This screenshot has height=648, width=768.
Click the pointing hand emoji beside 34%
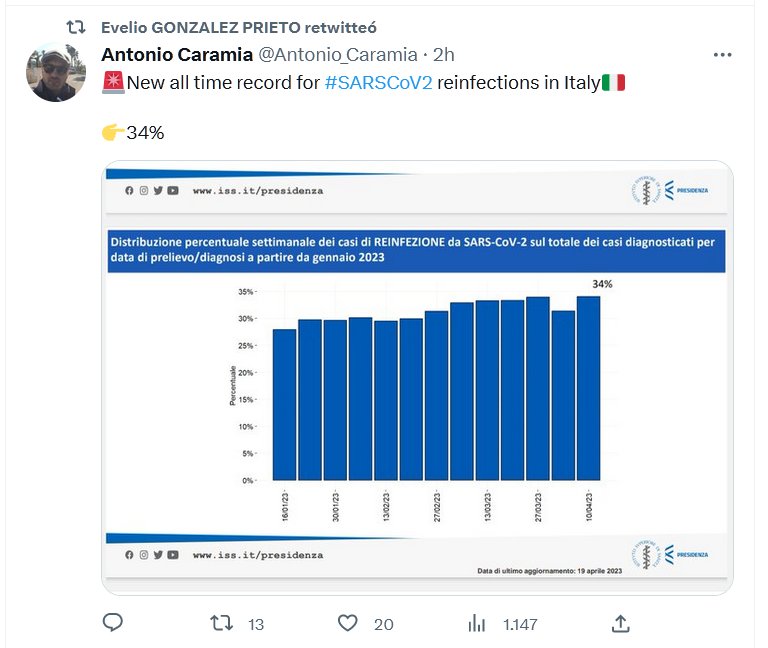tap(112, 132)
